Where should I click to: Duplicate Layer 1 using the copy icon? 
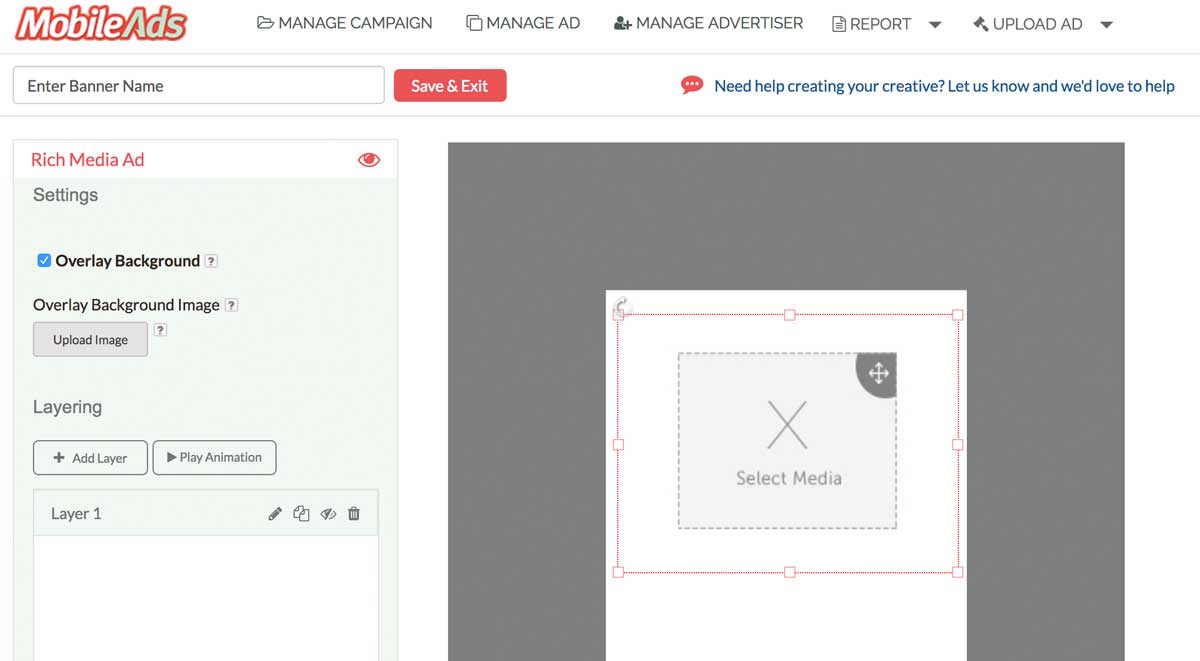coord(301,514)
